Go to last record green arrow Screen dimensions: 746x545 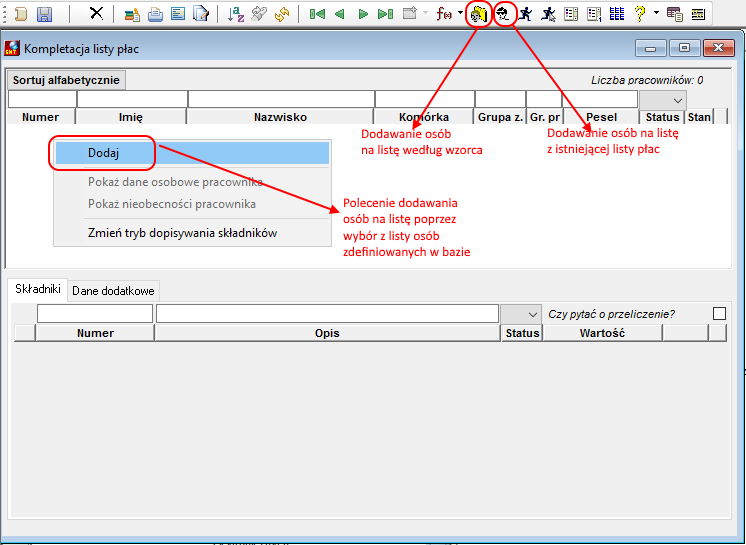385,14
